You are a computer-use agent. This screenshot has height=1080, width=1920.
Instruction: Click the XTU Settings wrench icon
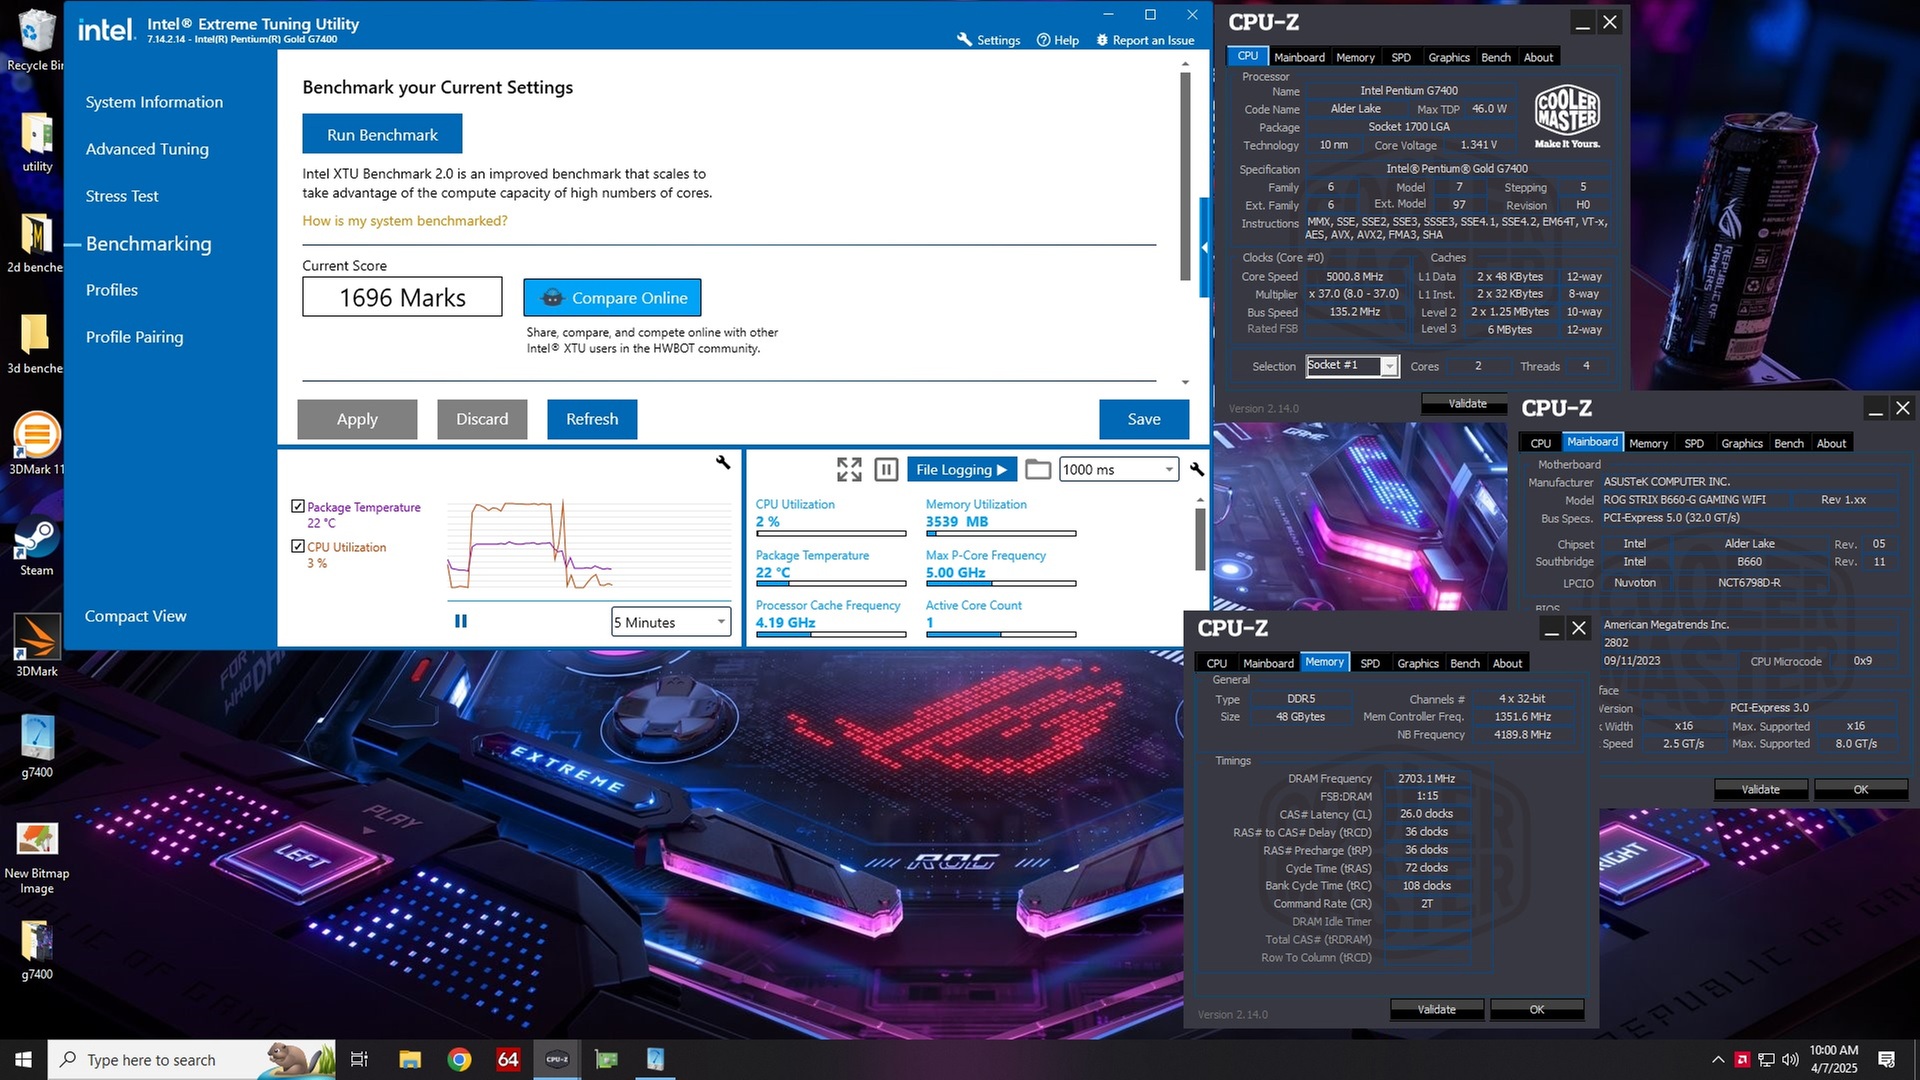pyautogui.click(x=964, y=40)
